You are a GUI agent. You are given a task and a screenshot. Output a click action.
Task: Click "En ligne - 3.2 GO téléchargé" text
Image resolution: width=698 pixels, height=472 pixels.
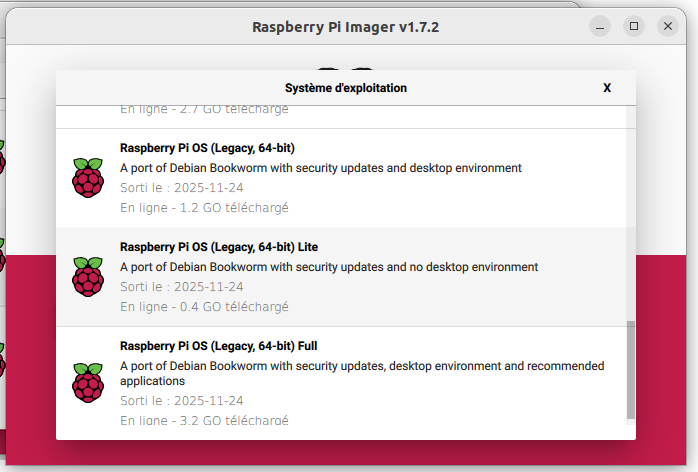204,421
